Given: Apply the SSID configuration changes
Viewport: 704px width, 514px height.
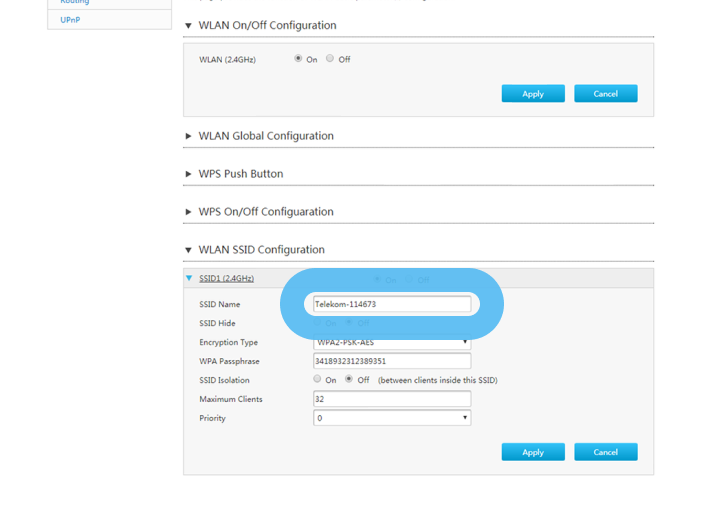Looking at the screenshot, I should point(533,452).
